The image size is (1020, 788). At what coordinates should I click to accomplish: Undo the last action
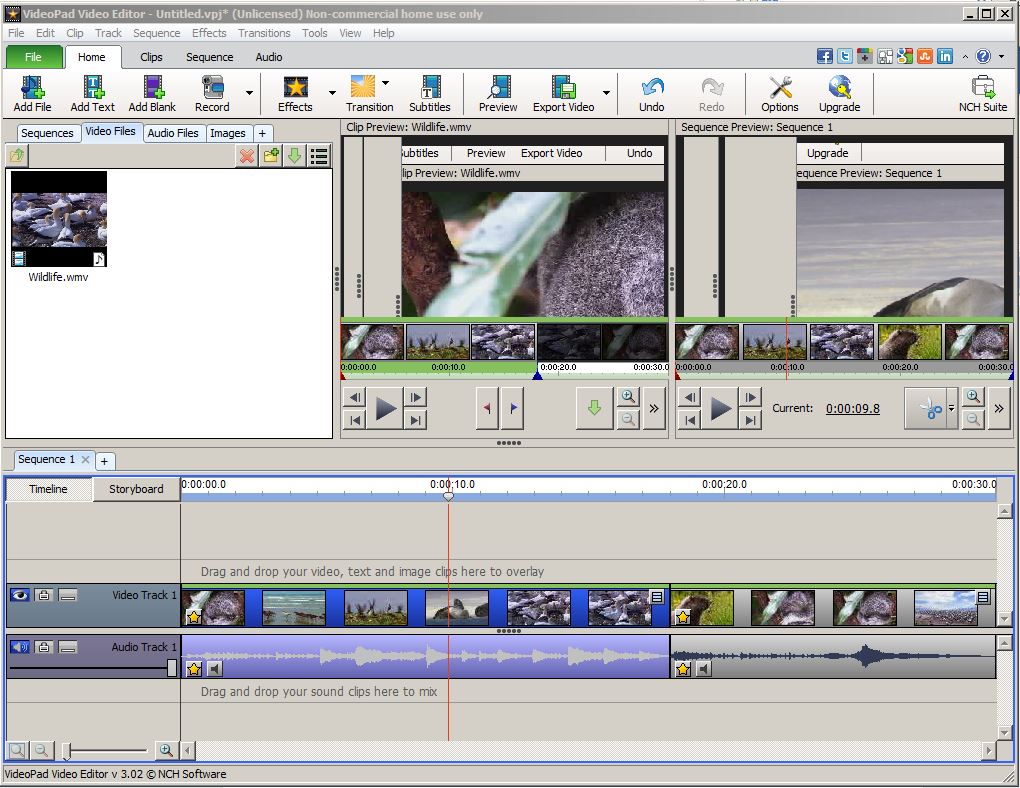(x=651, y=94)
